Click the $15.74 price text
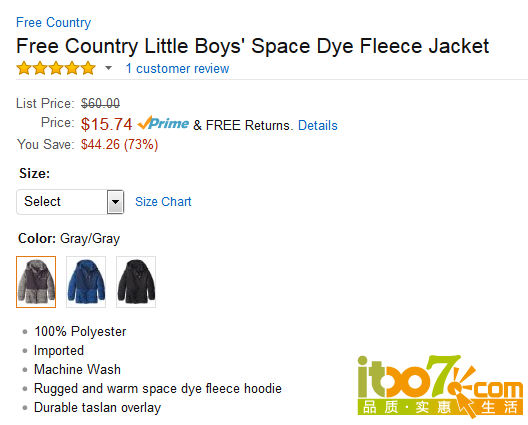 [x=106, y=124]
